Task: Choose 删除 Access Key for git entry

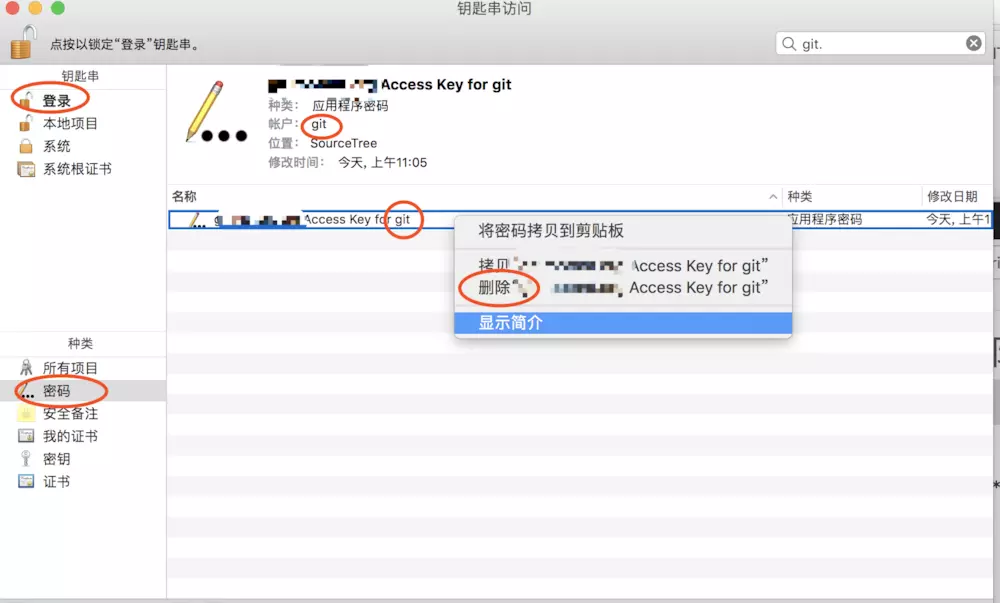Action: click(x=623, y=288)
